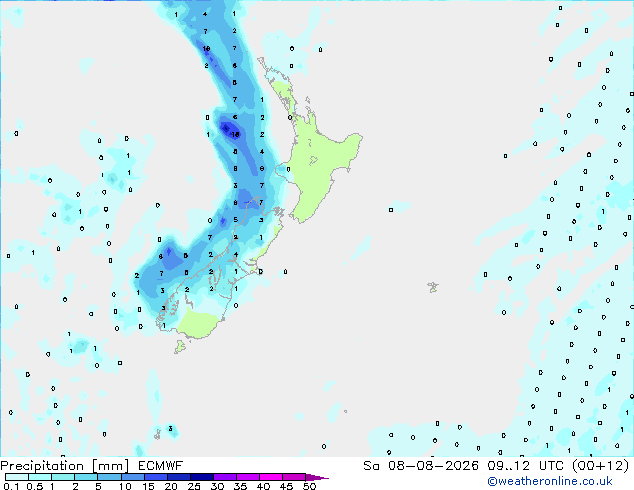Click the "35" legend label
The width and height of the screenshot is (634, 490).
[240, 486]
